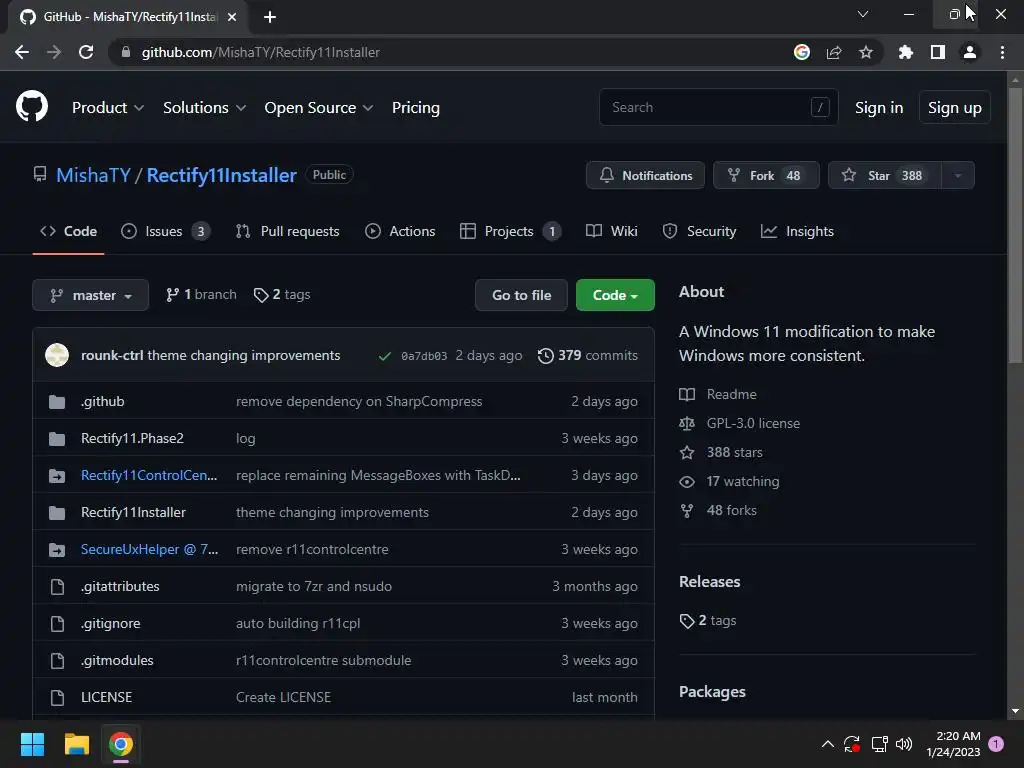This screenshot has width=1024, height=768.
Task: Expand the Solutions menu
Action: coord(204,108)
